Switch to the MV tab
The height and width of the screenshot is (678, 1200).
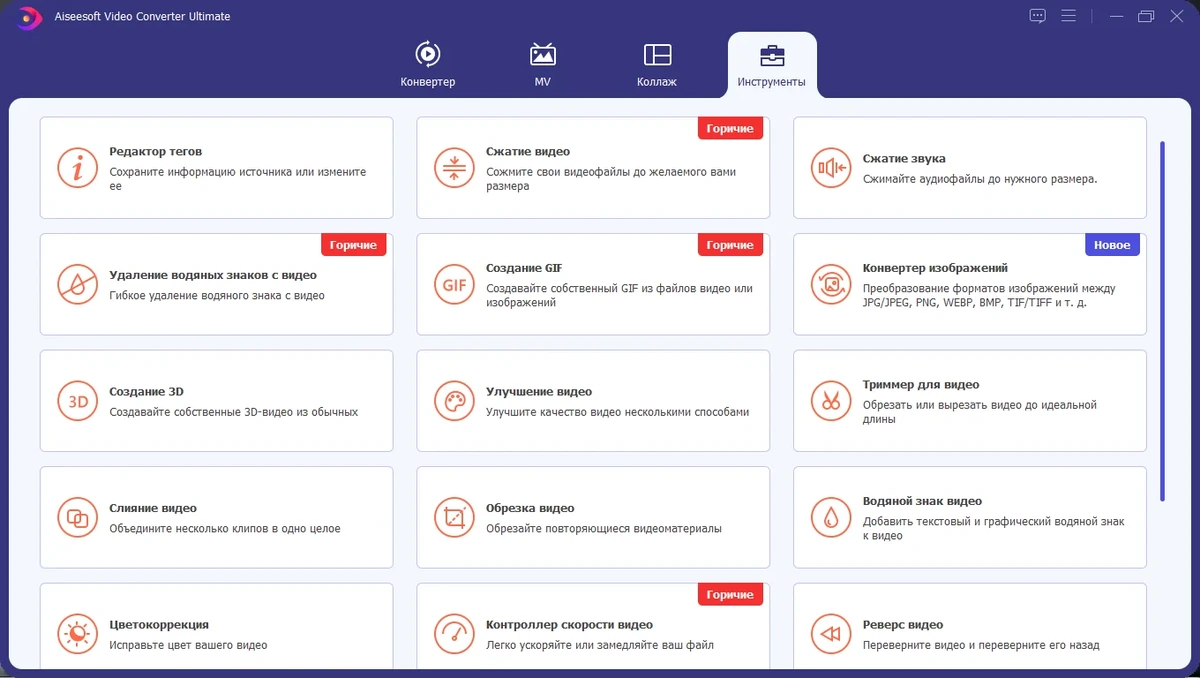point(543,65)
